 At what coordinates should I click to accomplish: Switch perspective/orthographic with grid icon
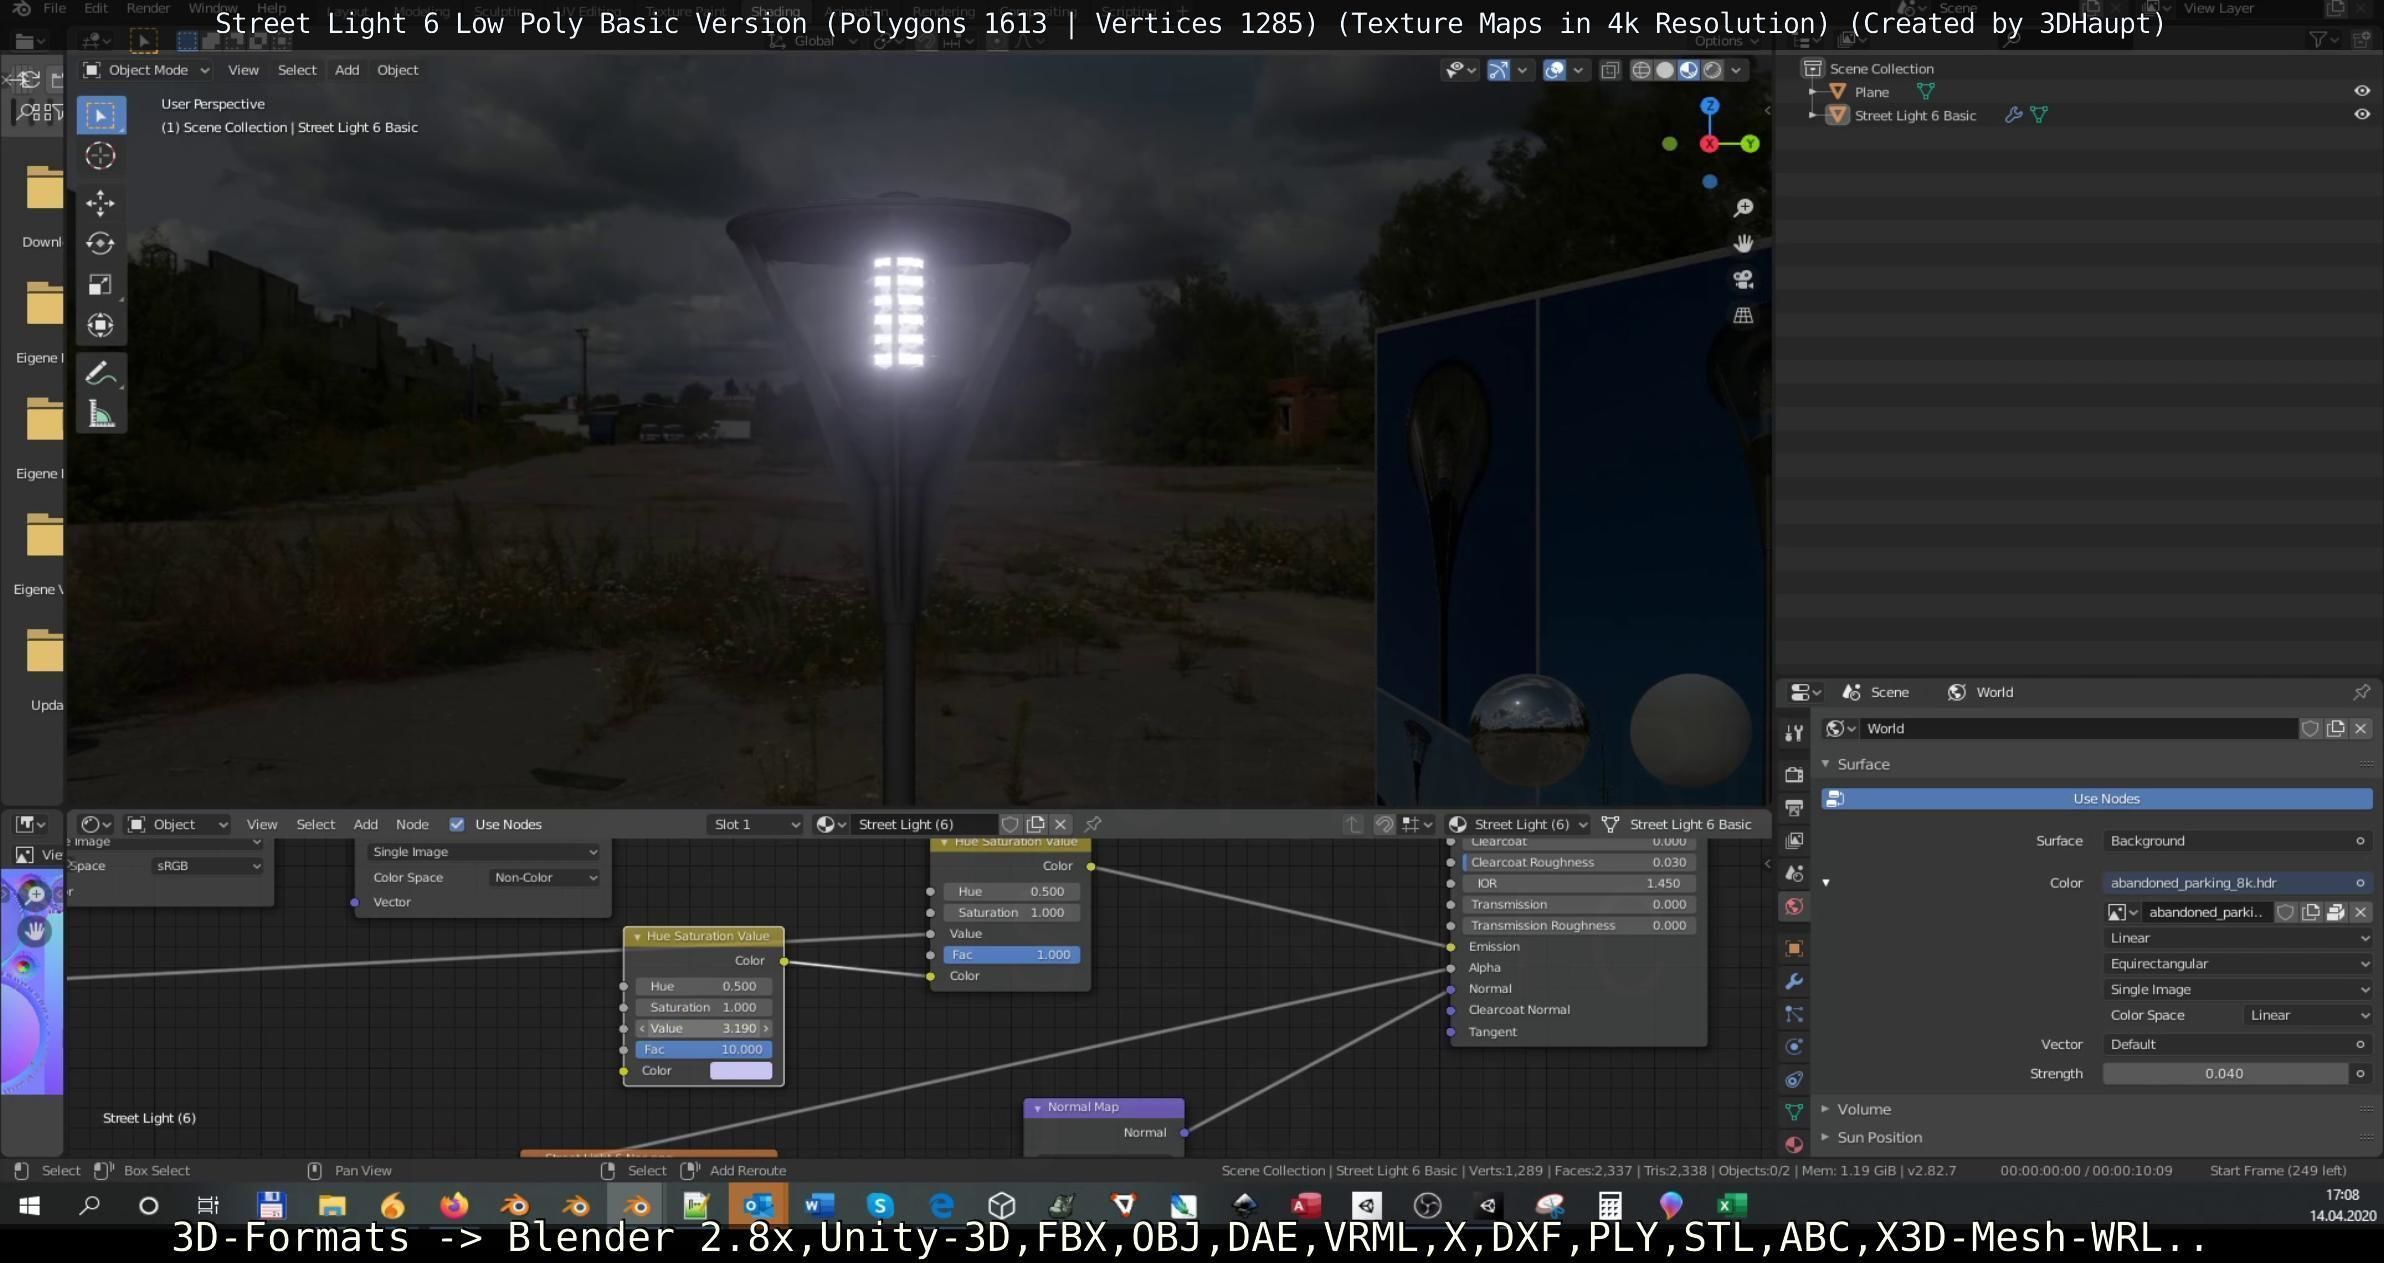[1743, 316]
